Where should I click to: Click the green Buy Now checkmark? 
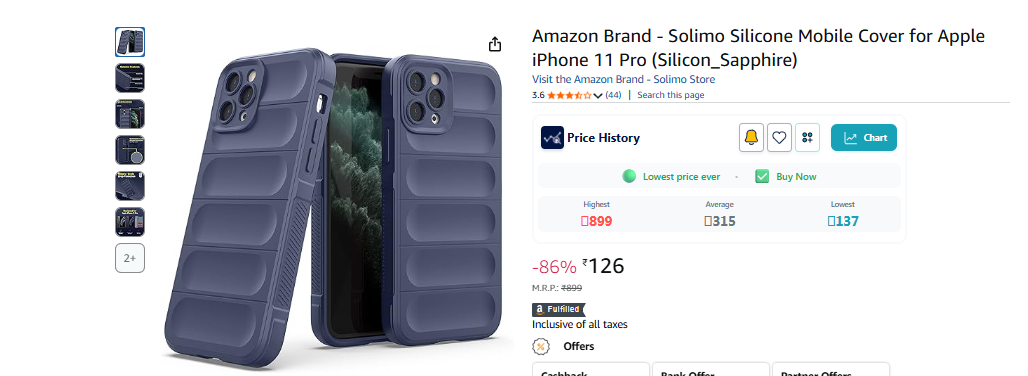click(x=762, y=176)
